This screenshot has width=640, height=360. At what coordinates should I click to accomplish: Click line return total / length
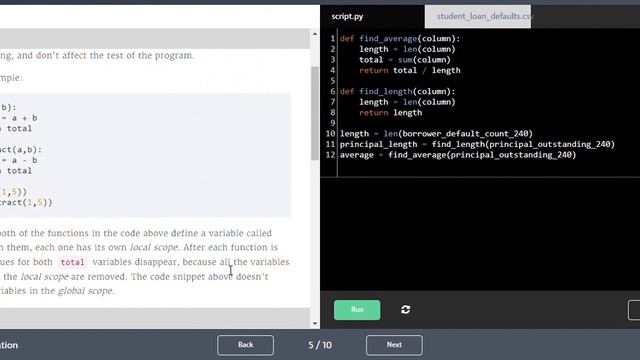point(410,71)
